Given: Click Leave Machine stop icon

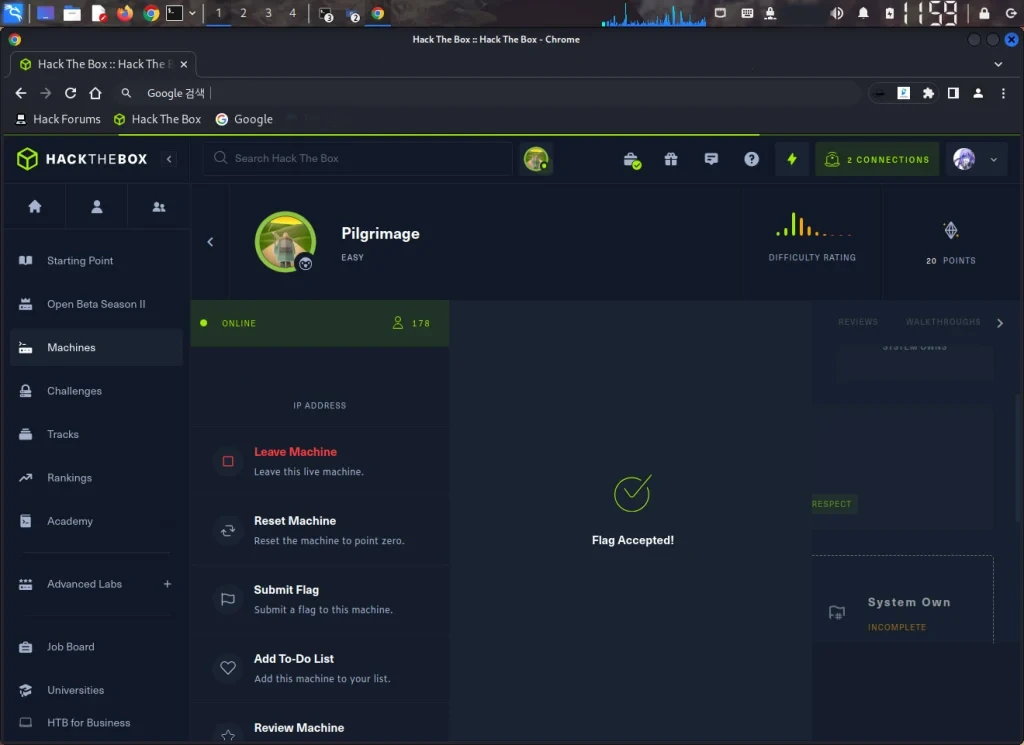Looking at the screenshot, I should pos(228,461).
